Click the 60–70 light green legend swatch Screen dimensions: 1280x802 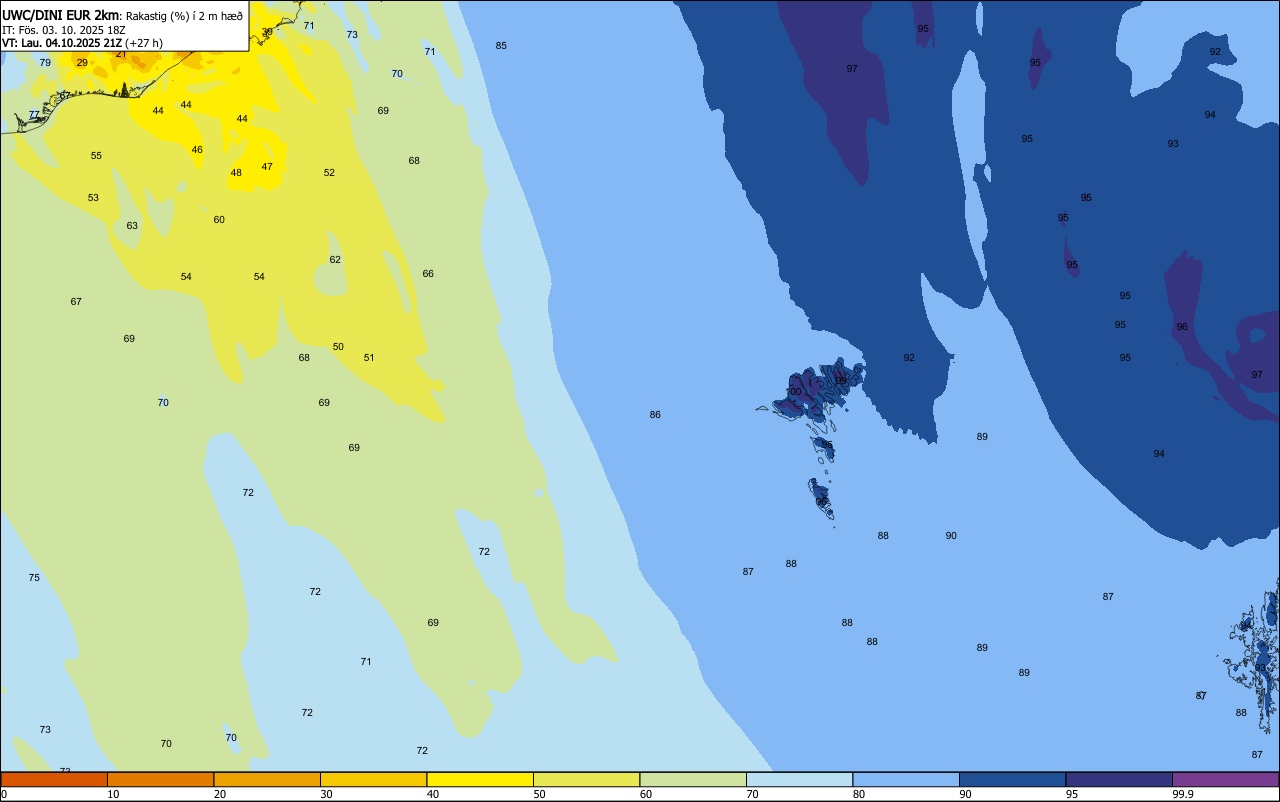point(693,779)
